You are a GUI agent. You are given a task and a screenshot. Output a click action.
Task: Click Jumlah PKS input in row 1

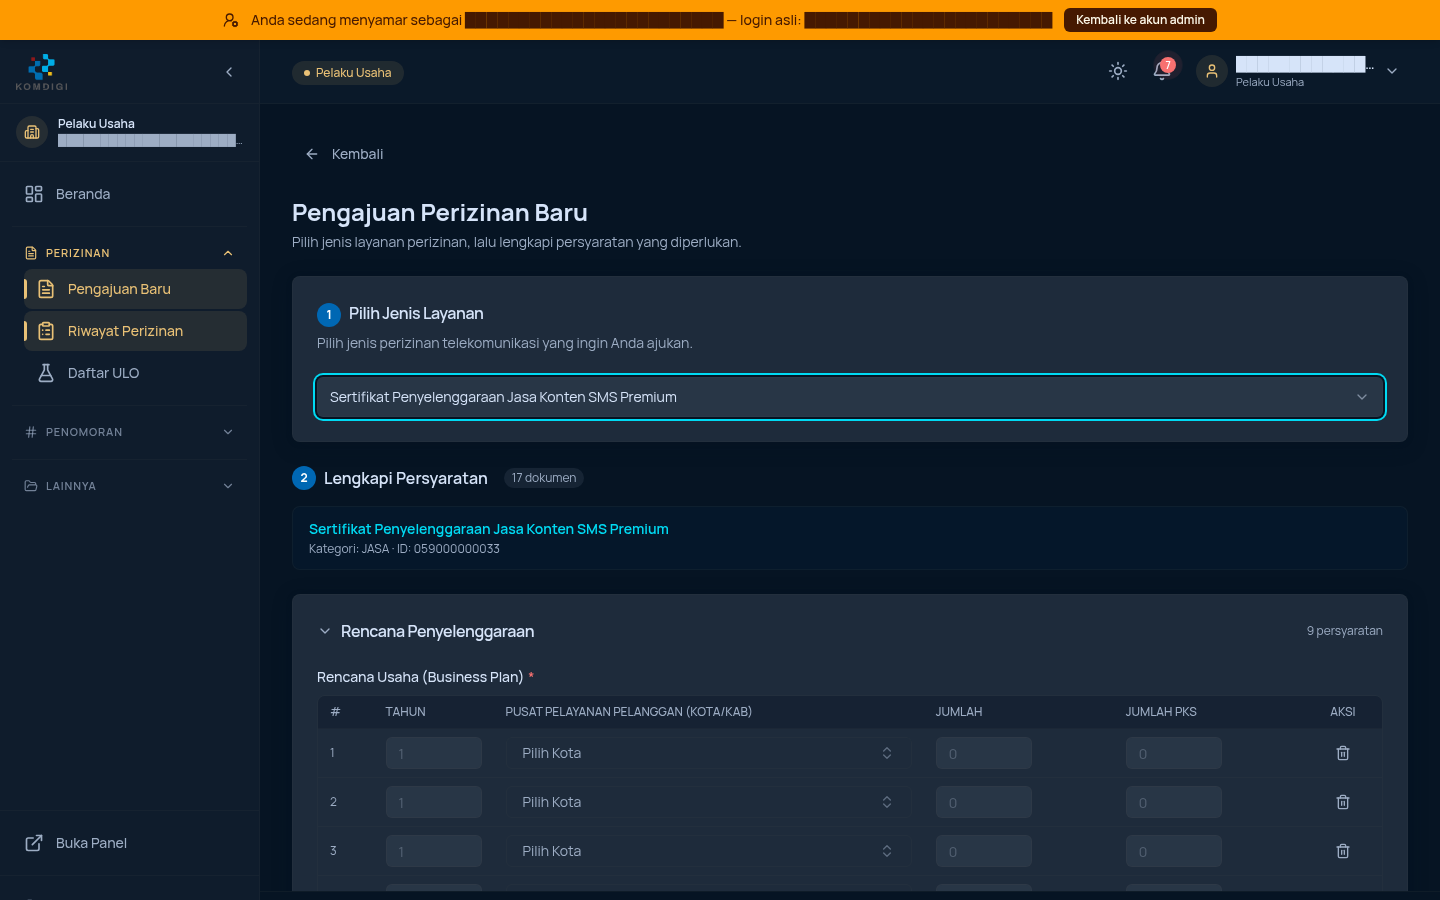[1174, 753]
